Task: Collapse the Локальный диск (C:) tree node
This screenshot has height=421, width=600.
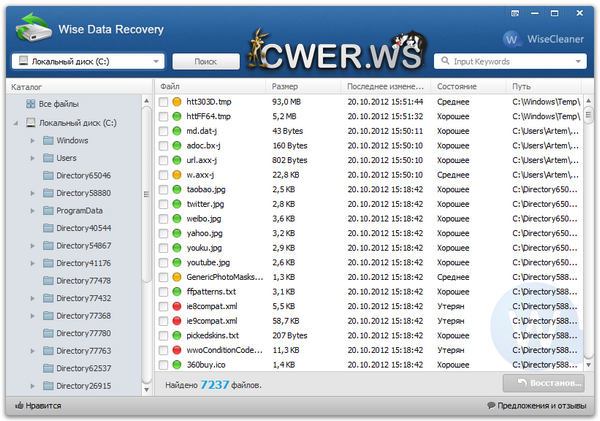Action: coord(16,123)
